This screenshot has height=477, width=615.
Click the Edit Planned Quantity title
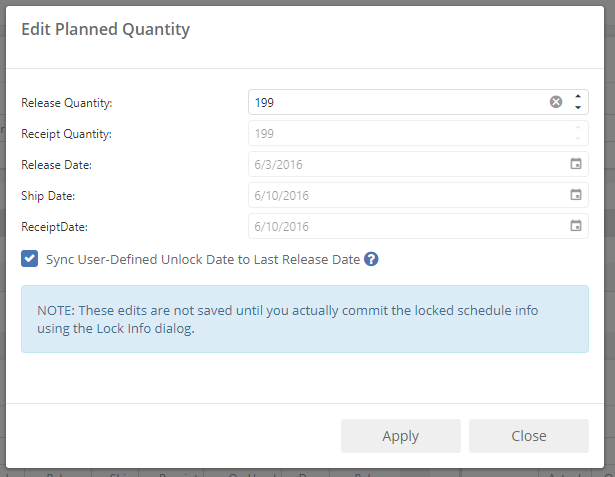[x=106, y=29]
